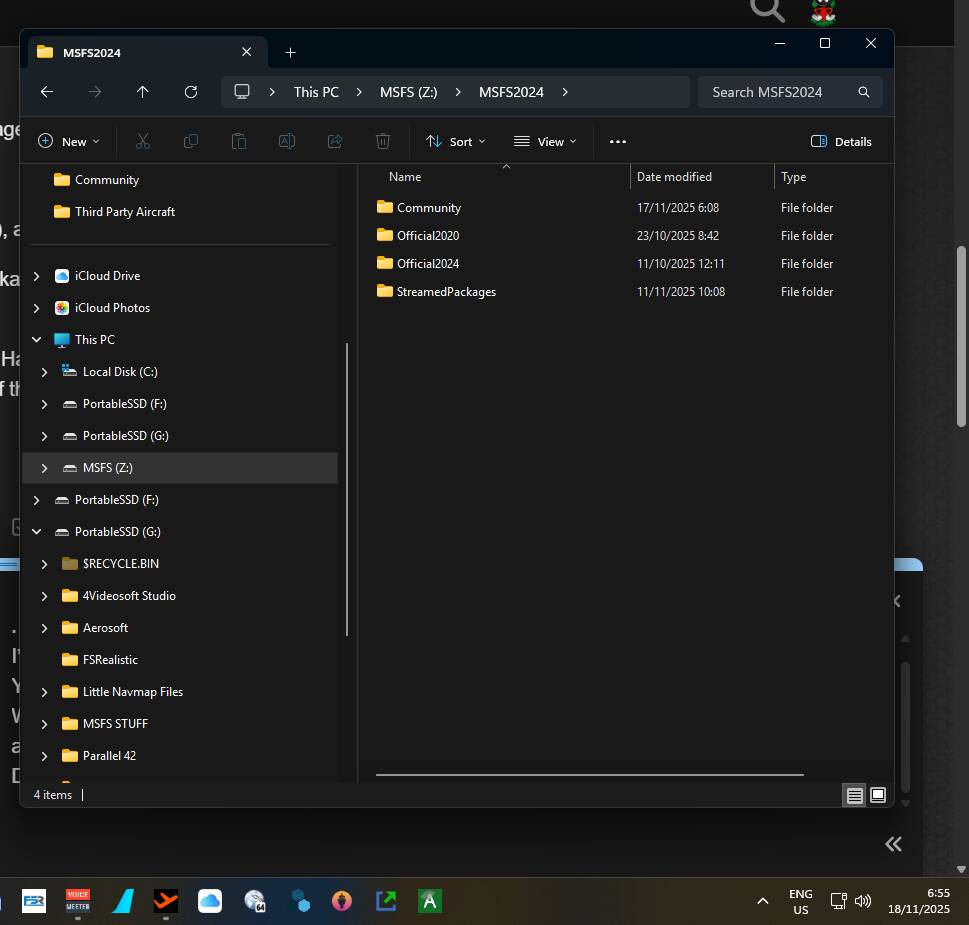Refresh the current folder view
This screenshot has height=925, width=969.
(191, 92)
